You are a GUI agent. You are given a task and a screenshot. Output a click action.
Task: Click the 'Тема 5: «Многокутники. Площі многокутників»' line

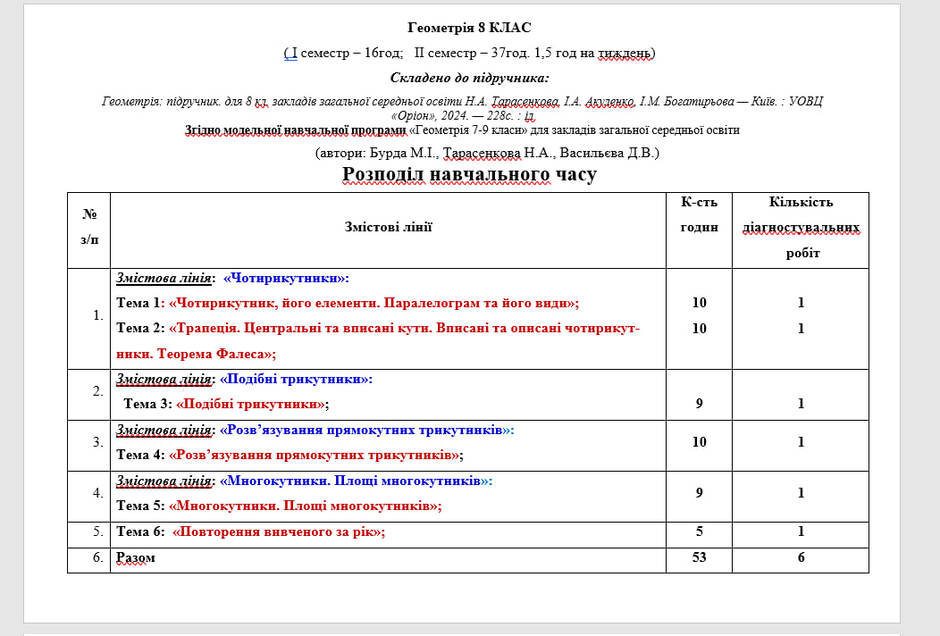[279, 506]
